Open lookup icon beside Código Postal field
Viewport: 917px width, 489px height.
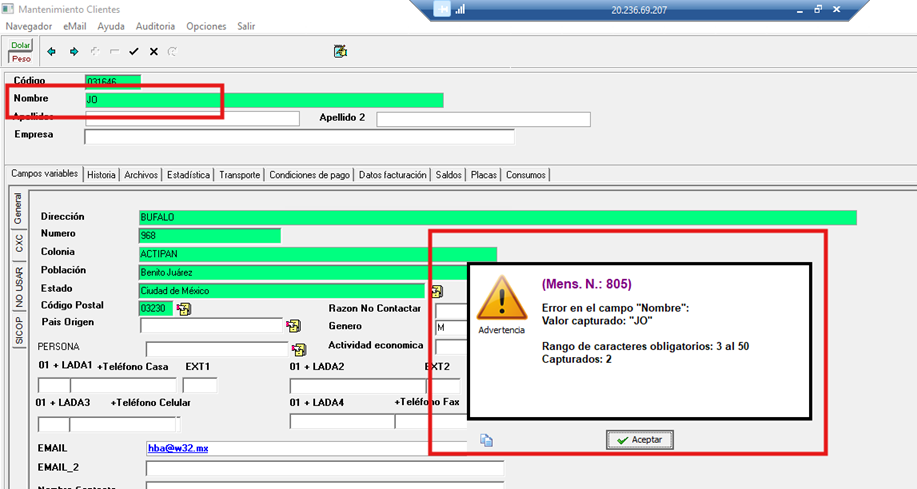pos(184,309)
